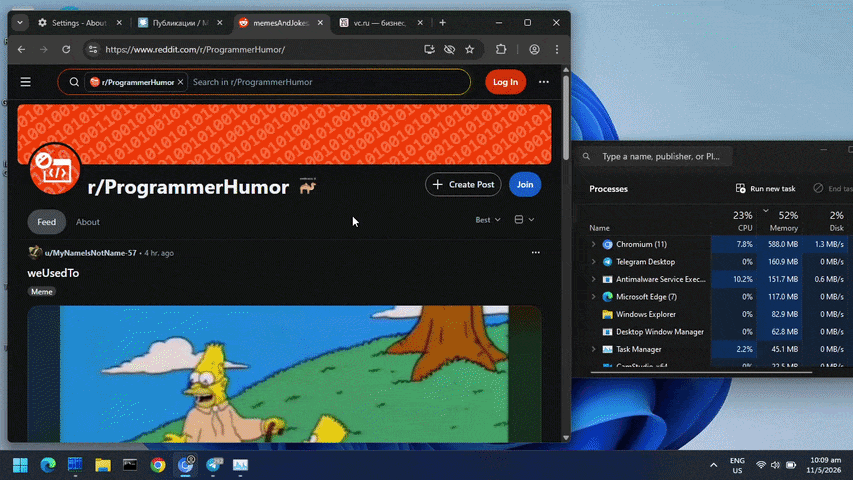Screen dimensions: 853x480
Task: Open the terminal from the taskbar
Action: point(130,465)
